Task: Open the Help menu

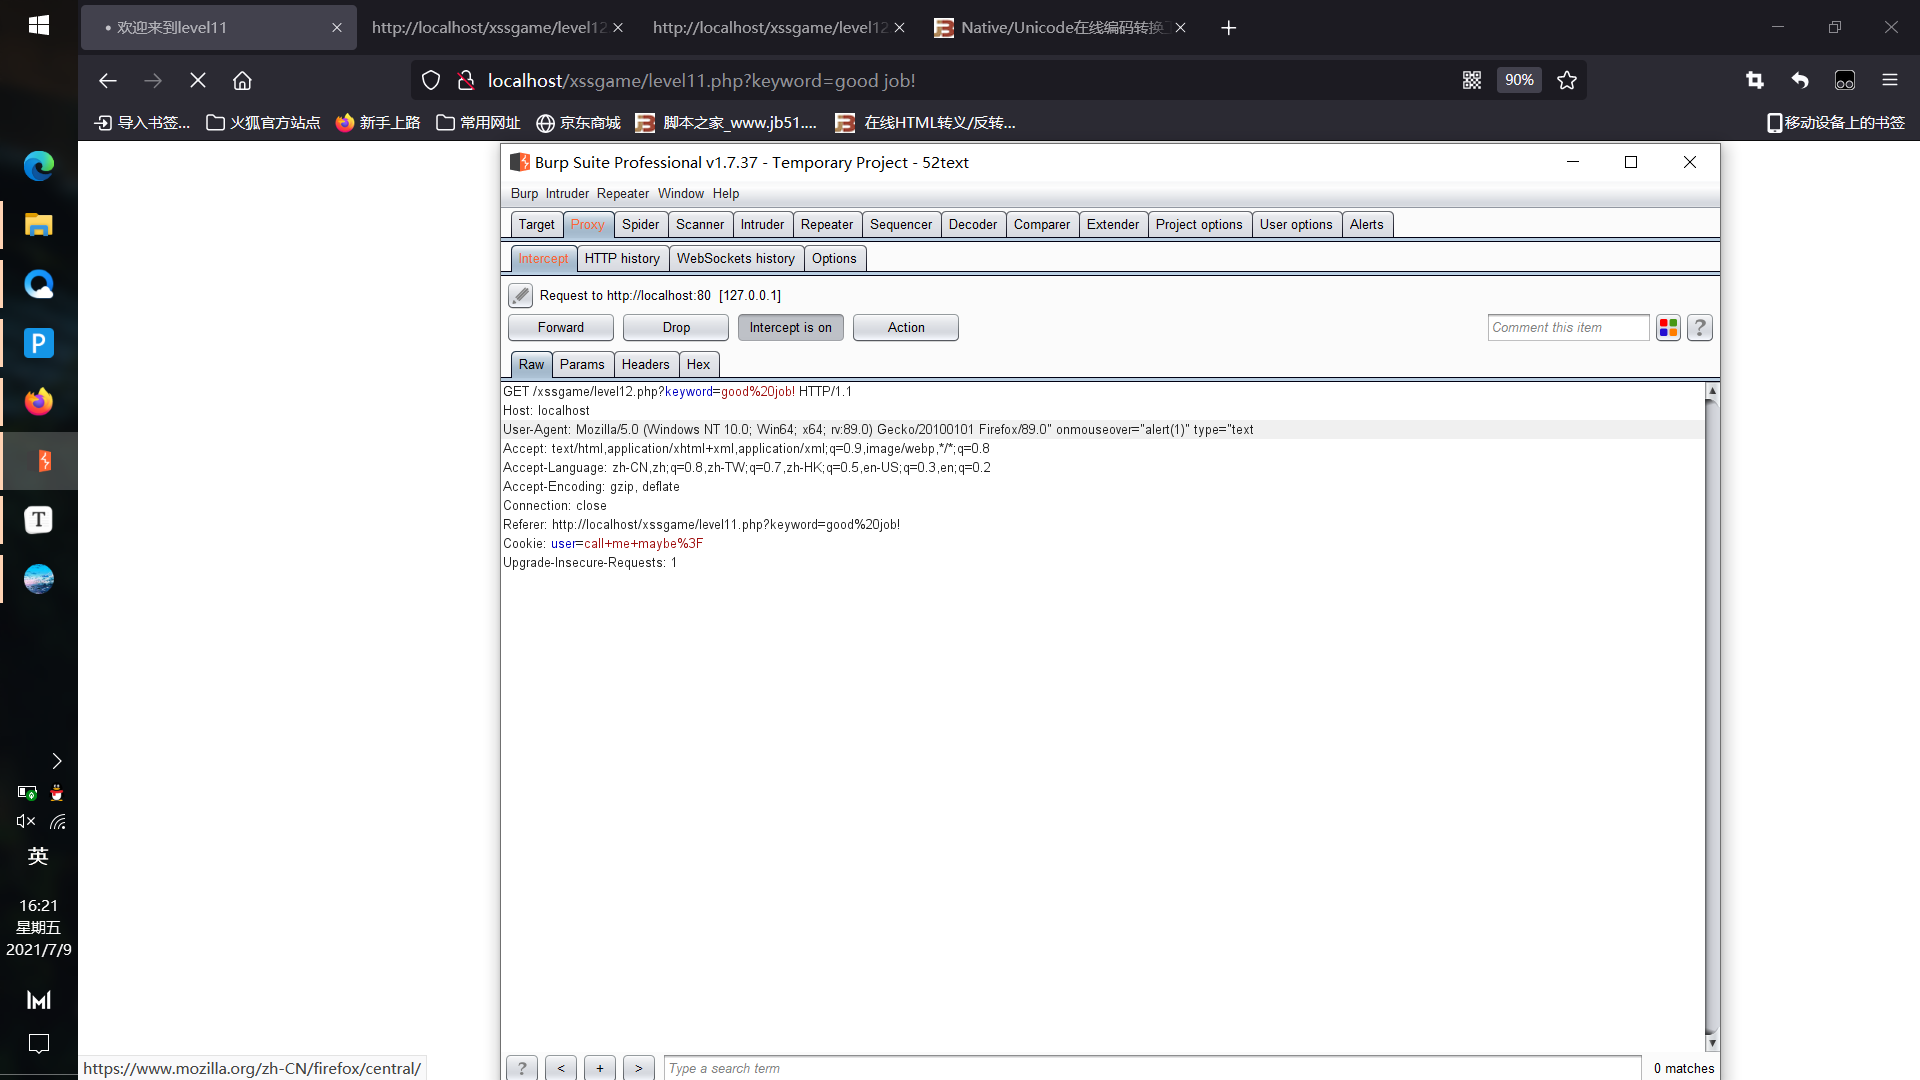Action: click(x=726, y=193)
